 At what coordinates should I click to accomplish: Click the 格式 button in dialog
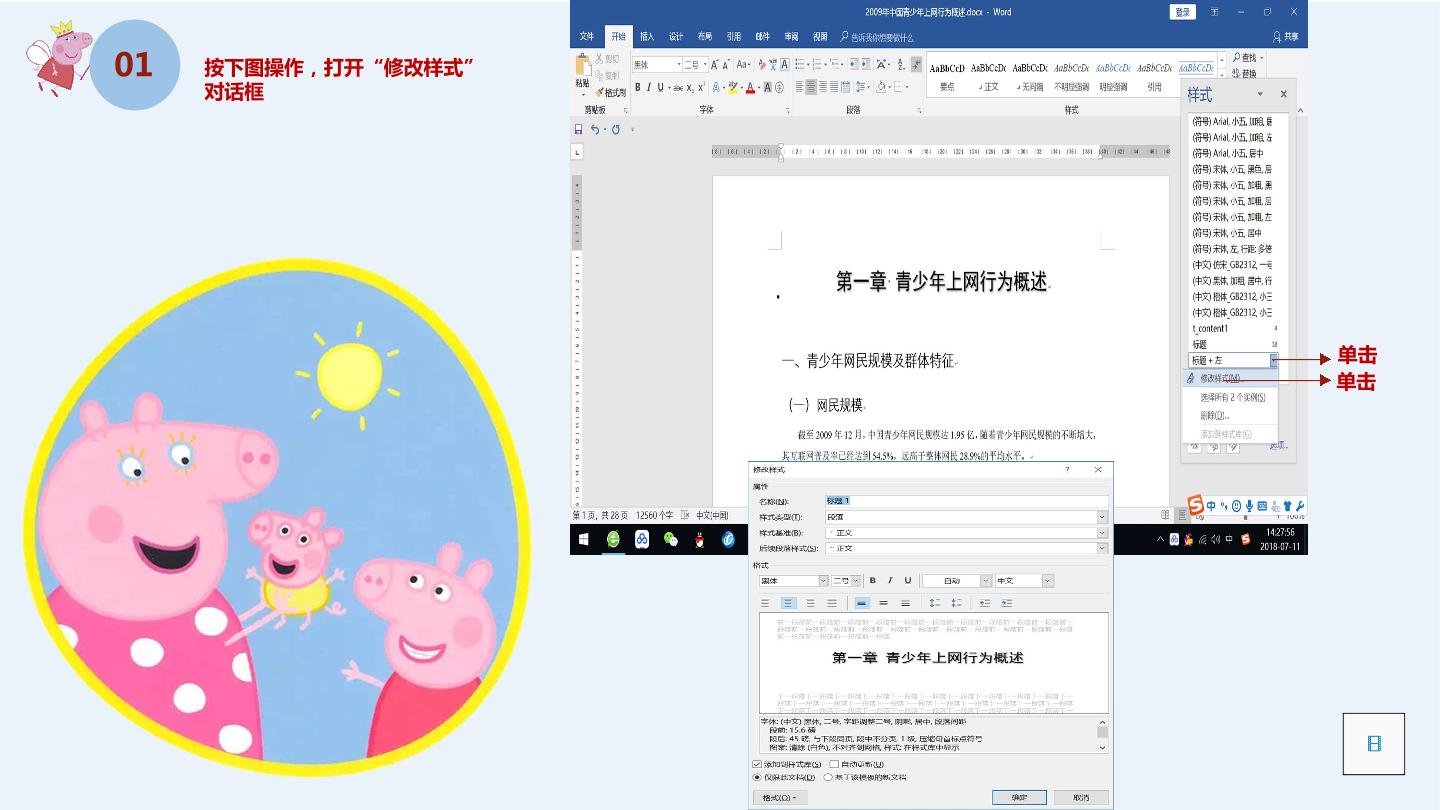[x=780, y=797]
